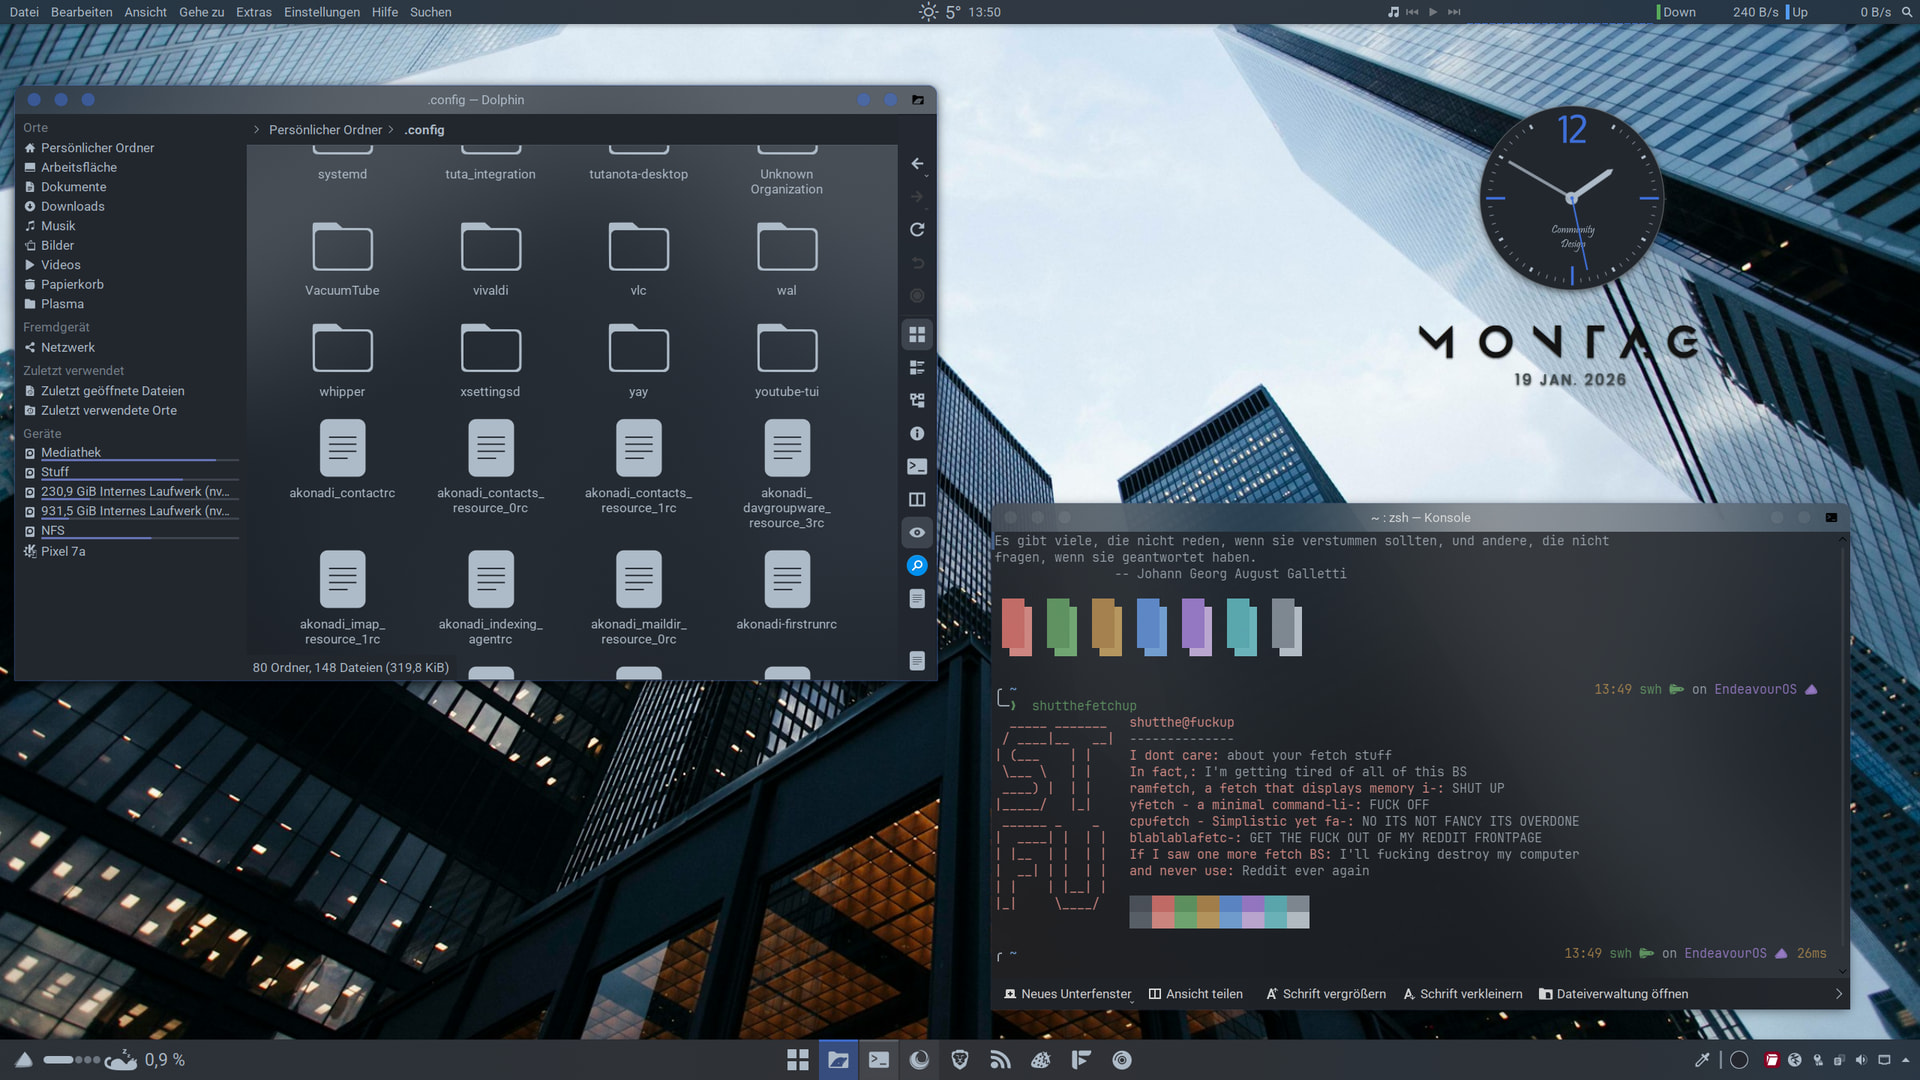Click Ansicht teilen in Konsole
This screenshot has height=1080, width=1920.
click(1195, 994)
